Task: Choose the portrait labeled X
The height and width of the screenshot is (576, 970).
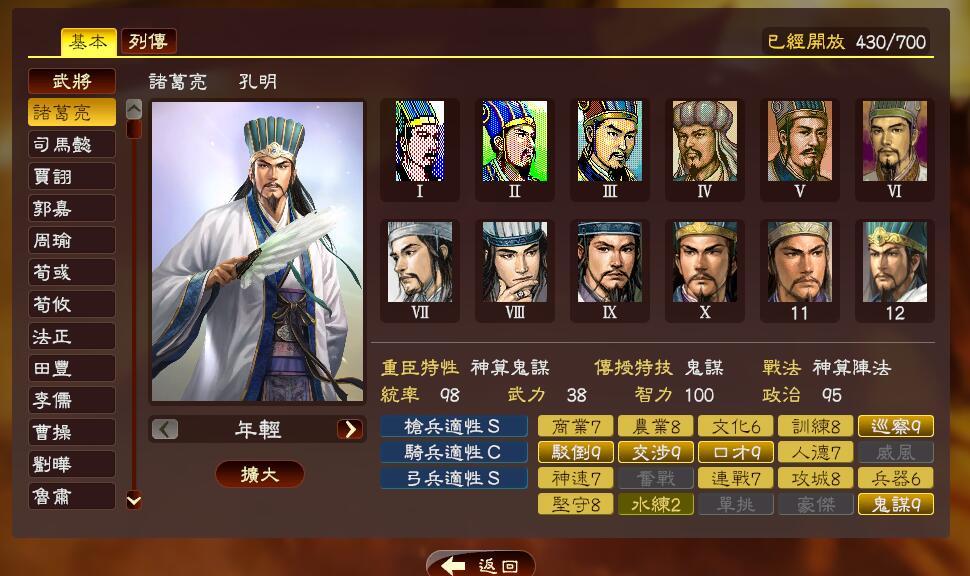Action: pyautogui.click(x=705, y=270)
